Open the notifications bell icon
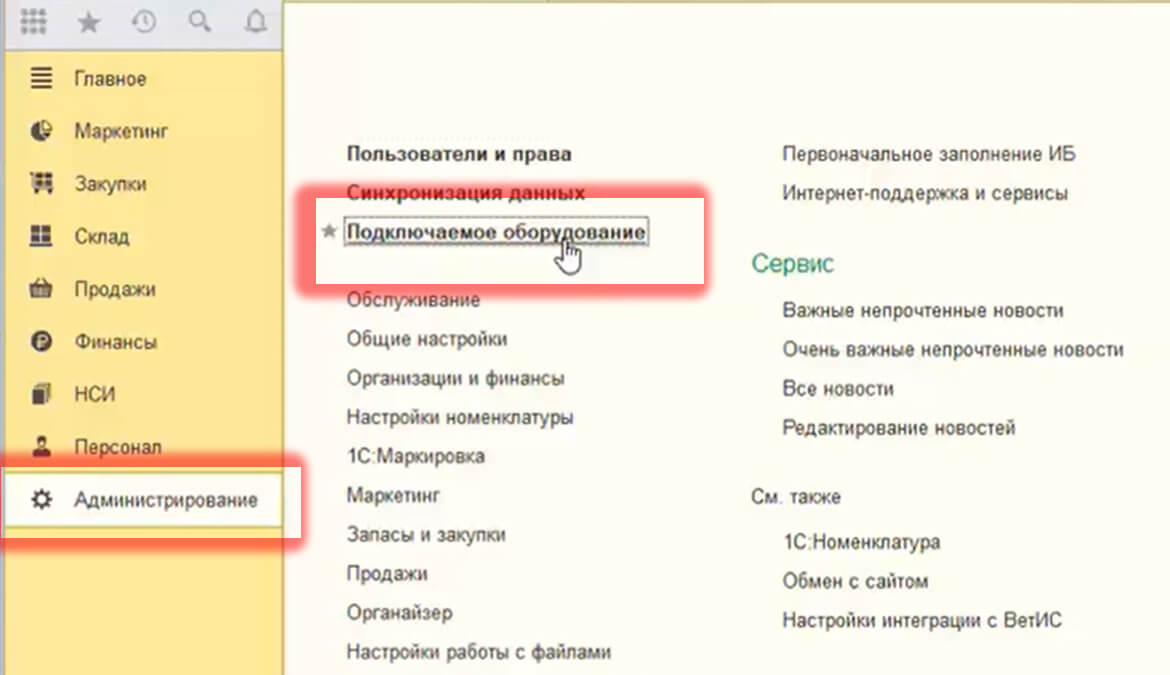The image size is (1170, 675). (256, 22)
